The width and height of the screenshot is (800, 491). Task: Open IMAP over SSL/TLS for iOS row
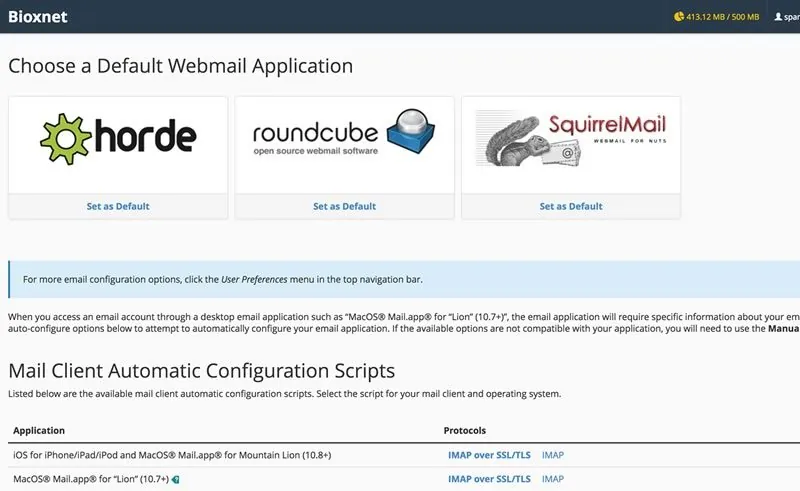(x=490, y=455)
